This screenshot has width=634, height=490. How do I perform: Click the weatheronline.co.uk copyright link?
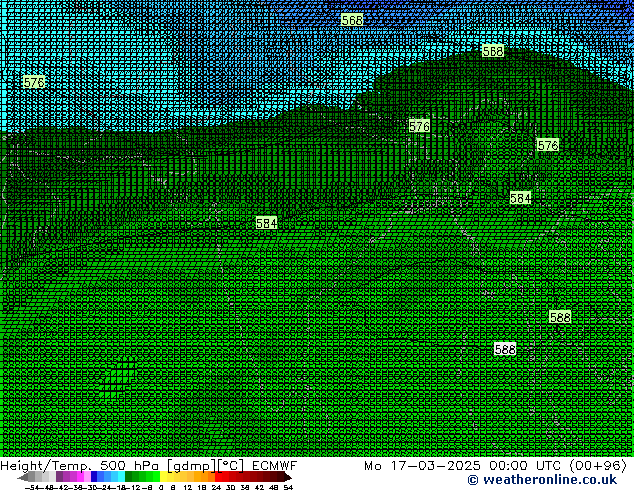coord(542,480)
